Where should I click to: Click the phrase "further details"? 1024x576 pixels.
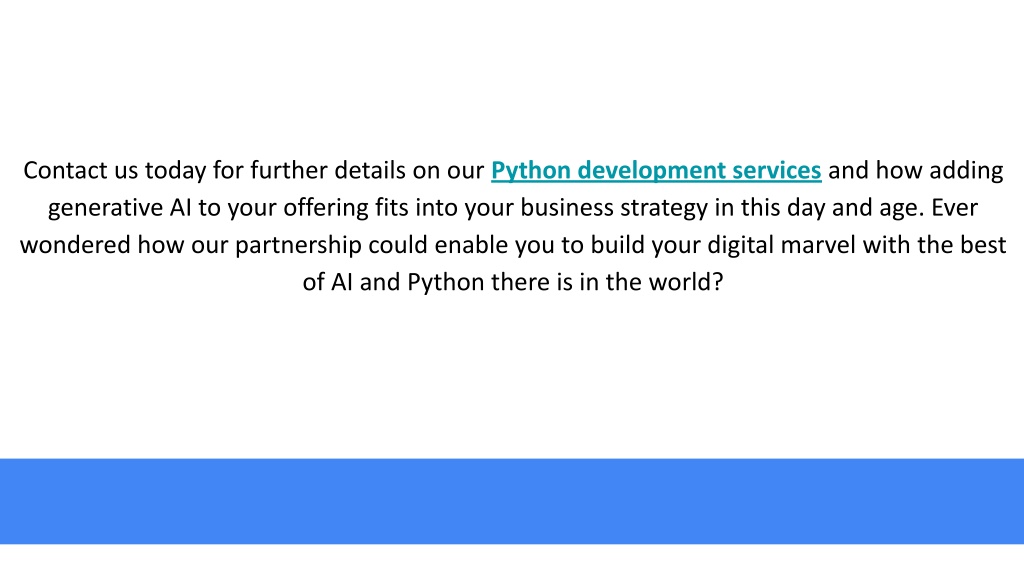pyautogui.click(x=328, y=170)
